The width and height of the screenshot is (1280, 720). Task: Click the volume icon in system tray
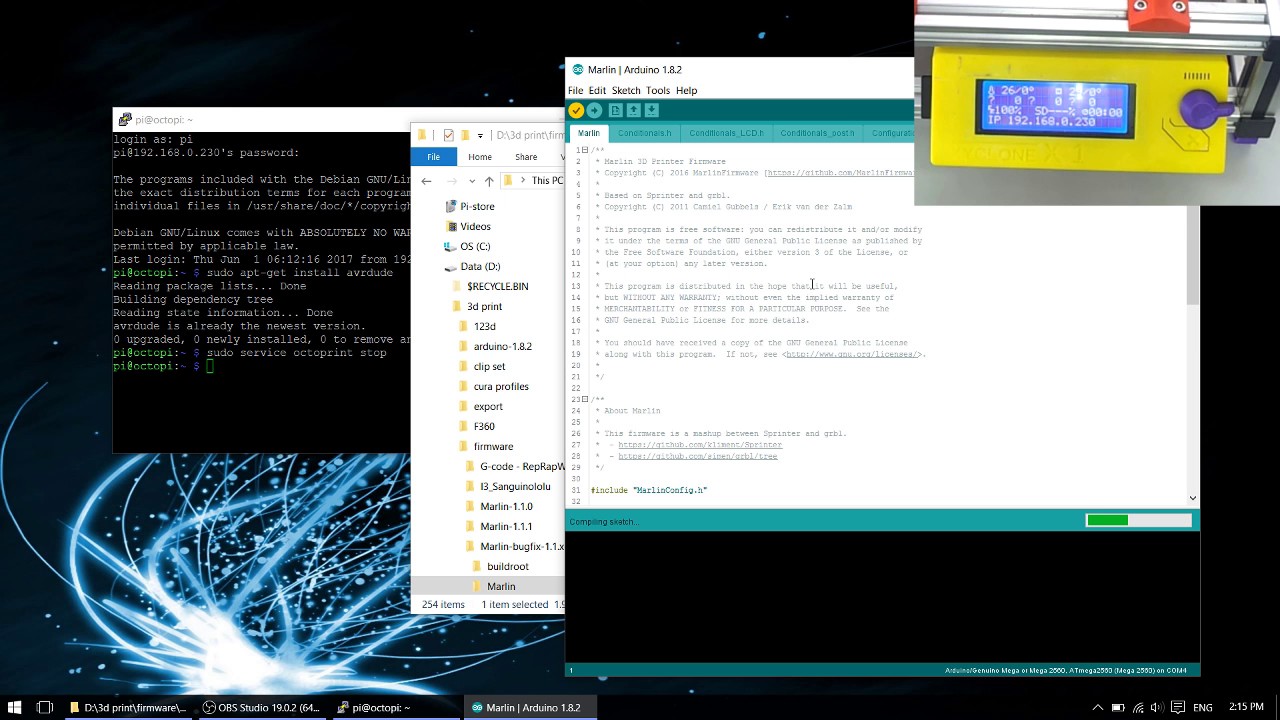pos(1158,707)
